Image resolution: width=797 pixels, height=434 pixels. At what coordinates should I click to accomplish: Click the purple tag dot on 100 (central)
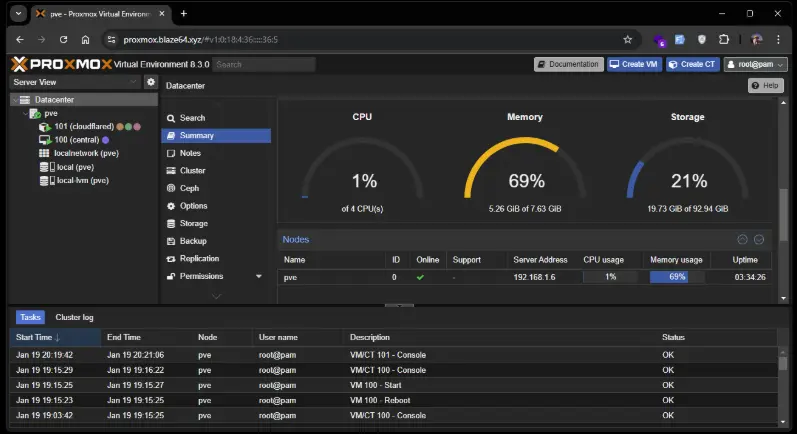(x=106, y=140)
